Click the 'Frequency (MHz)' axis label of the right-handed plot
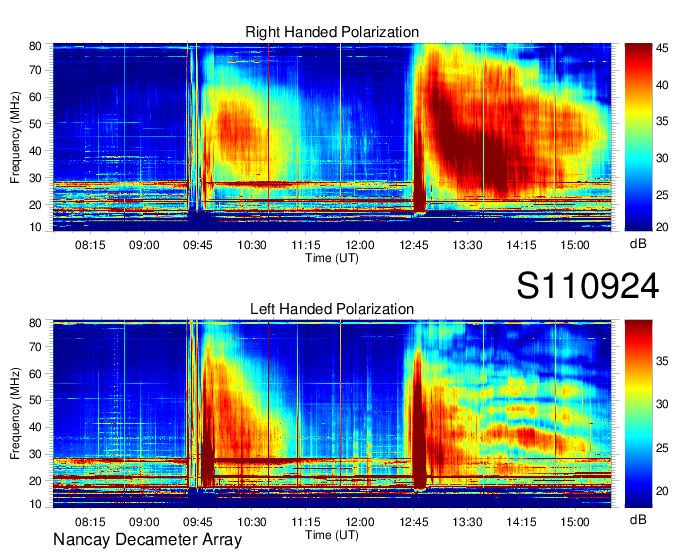This screenshot has width=680, height=552. pos(15,137)
